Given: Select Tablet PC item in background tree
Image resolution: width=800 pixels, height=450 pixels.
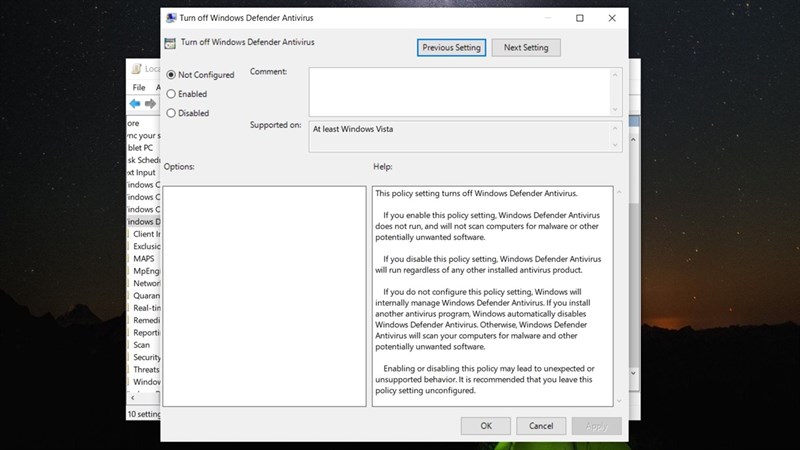Looking at the screenshot, I should tap(141, 147).
